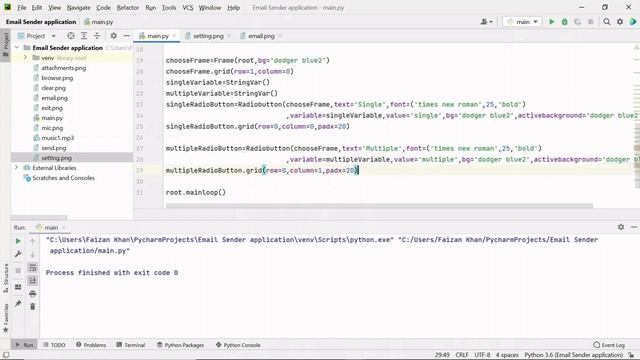The width and height of the screenshot is (640, 360).
Task: Open the File menu
Action: click(x=22, y=7)
